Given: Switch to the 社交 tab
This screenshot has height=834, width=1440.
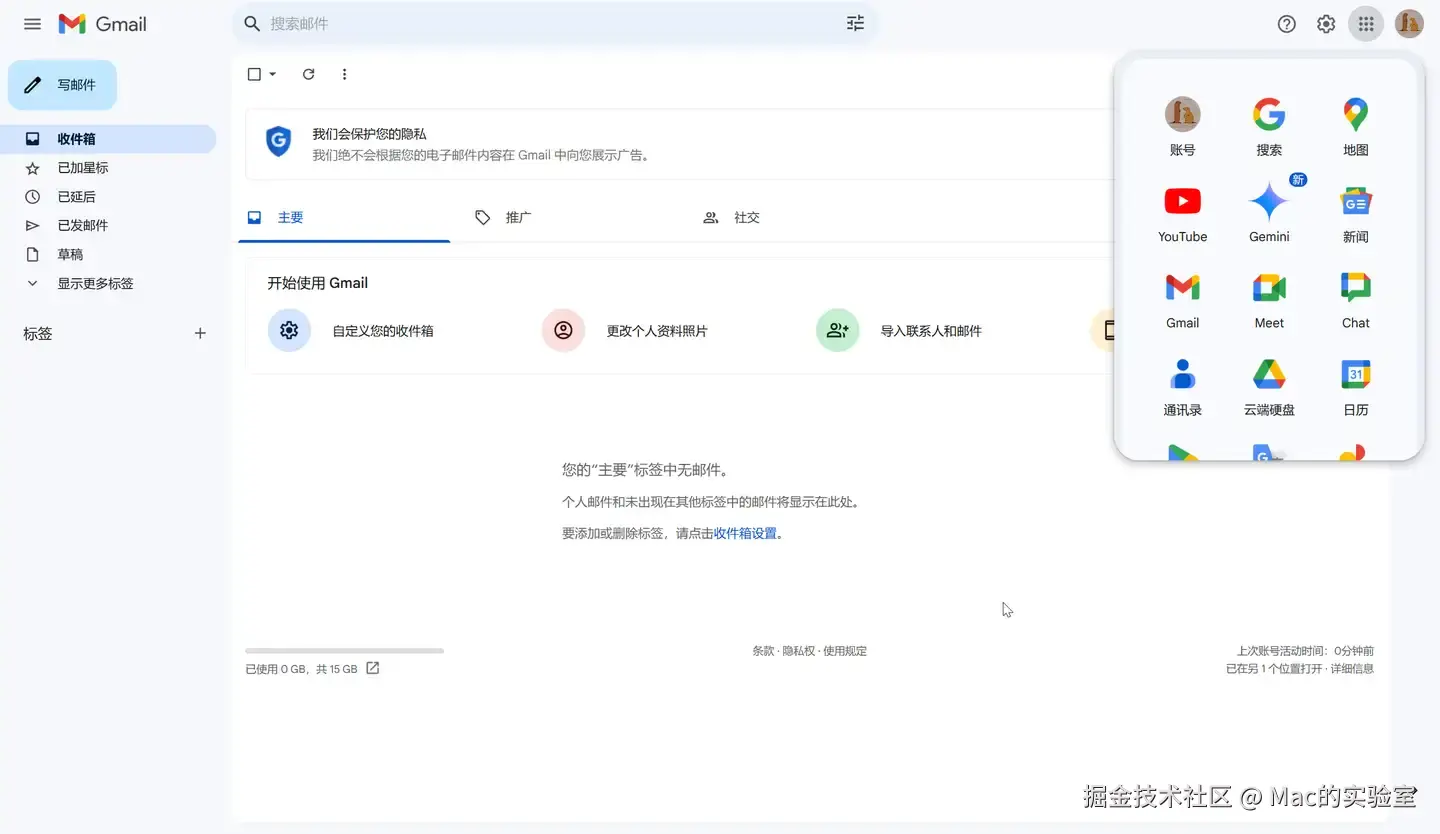Looking at the screenshot, I should (x=798, y=217).
